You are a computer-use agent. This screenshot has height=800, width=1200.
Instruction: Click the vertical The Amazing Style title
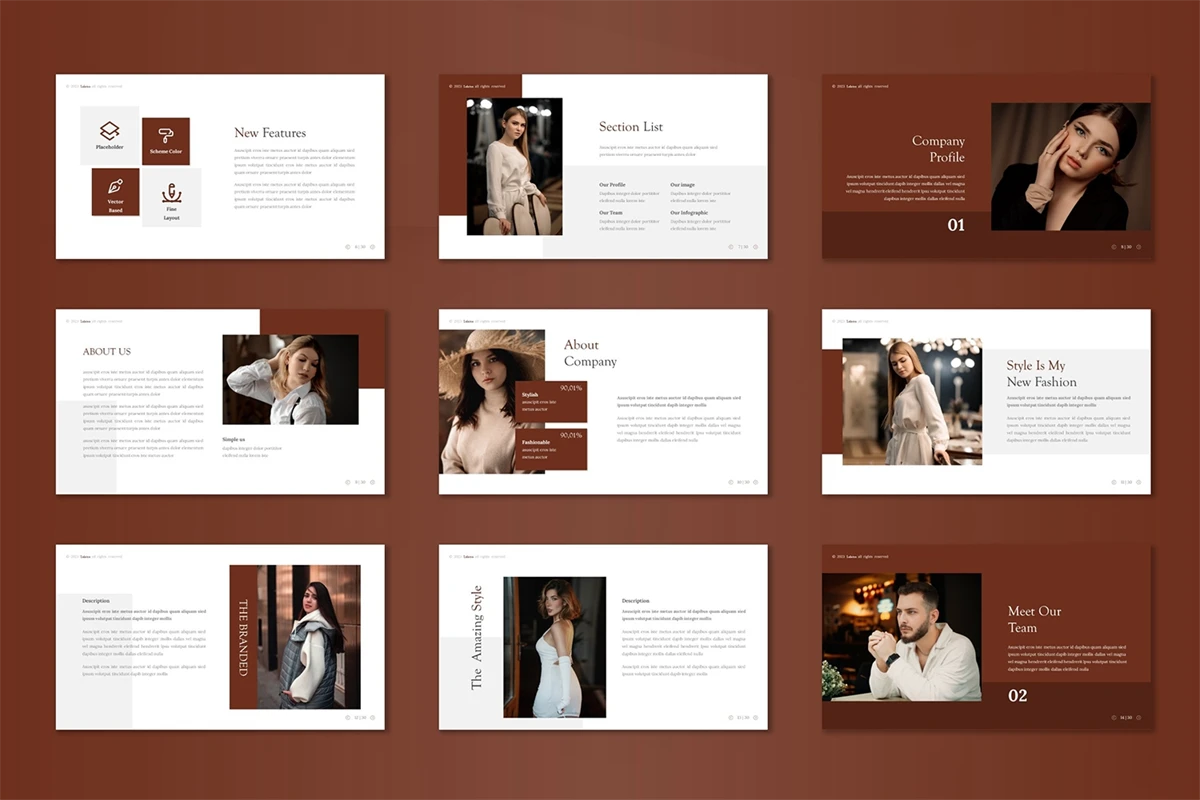tap(477, 637)
